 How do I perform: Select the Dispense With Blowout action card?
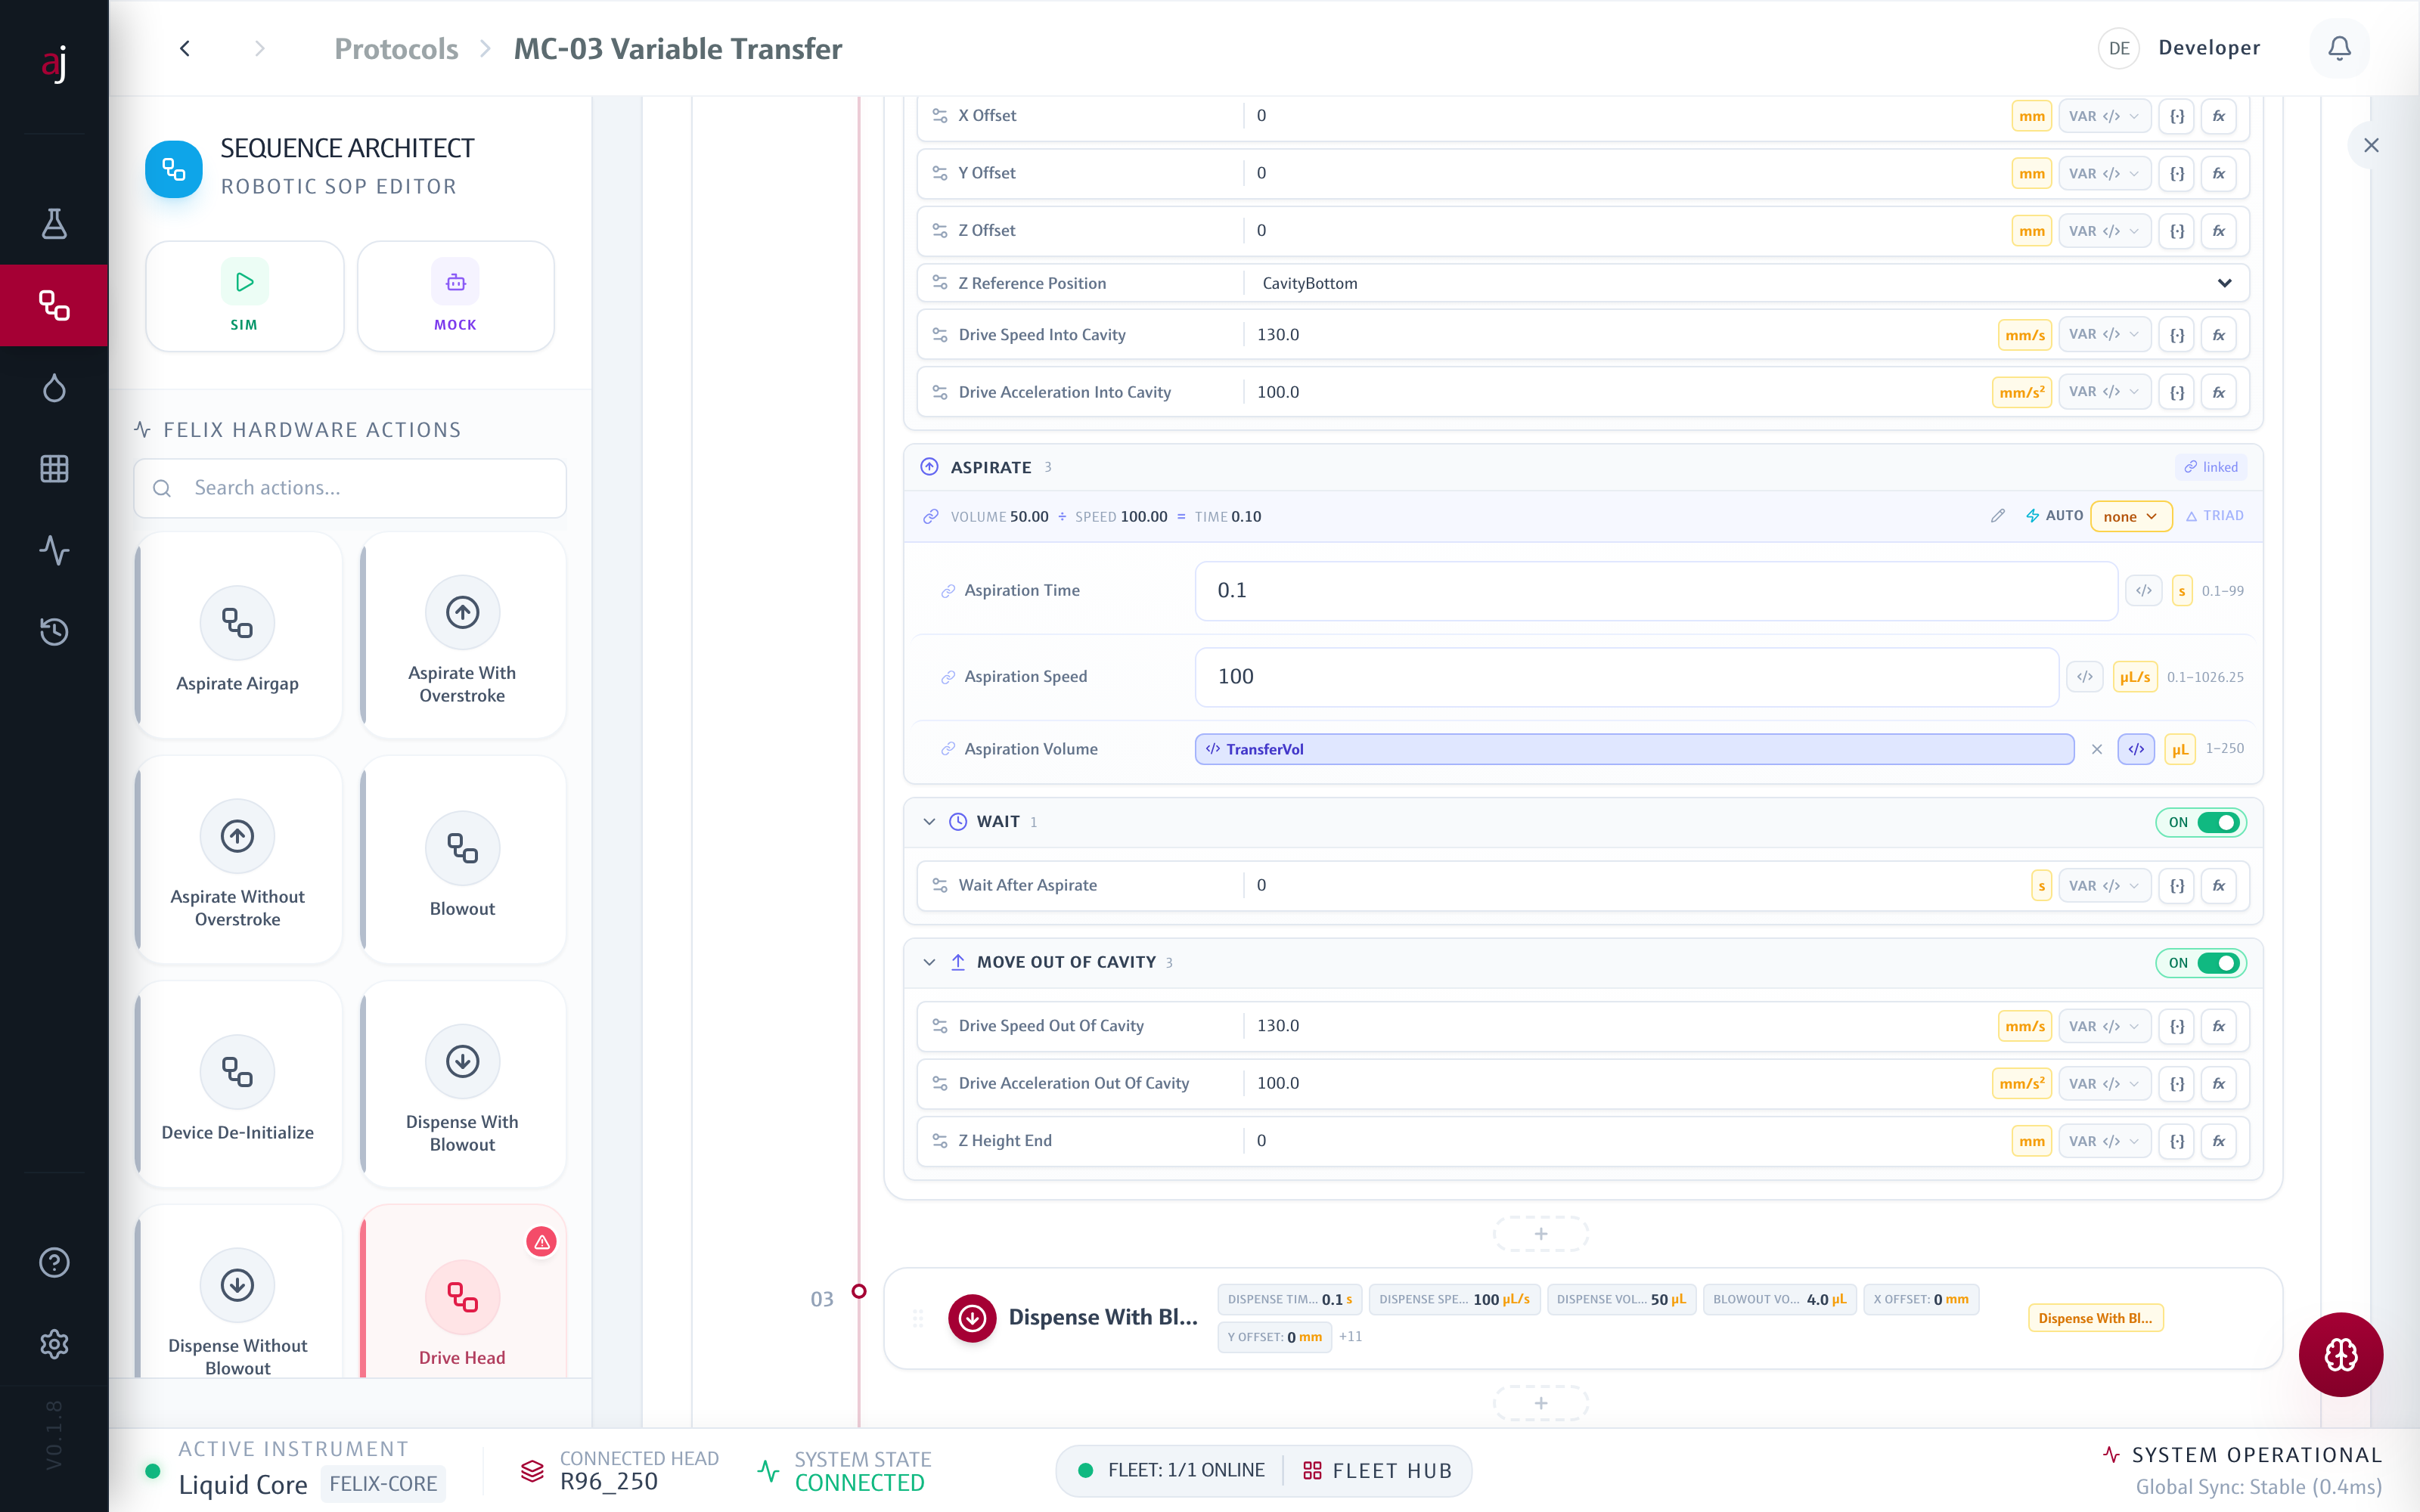click(x=462, y=1084)
